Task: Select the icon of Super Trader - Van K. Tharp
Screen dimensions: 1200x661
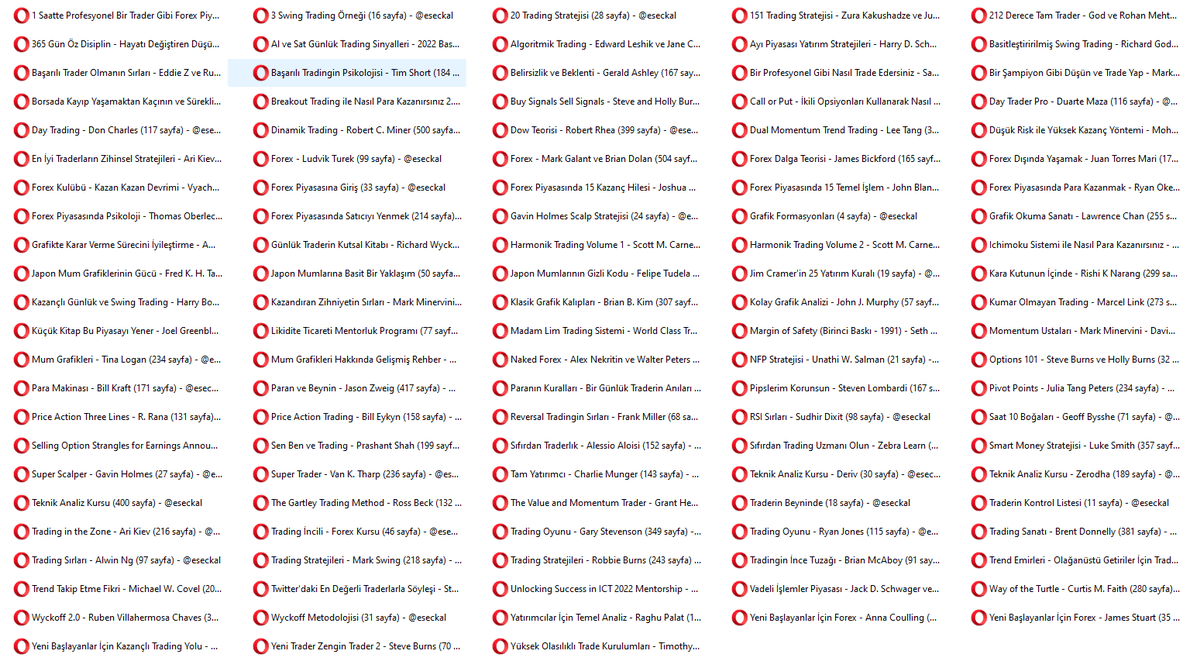Action: click(261, 474)
